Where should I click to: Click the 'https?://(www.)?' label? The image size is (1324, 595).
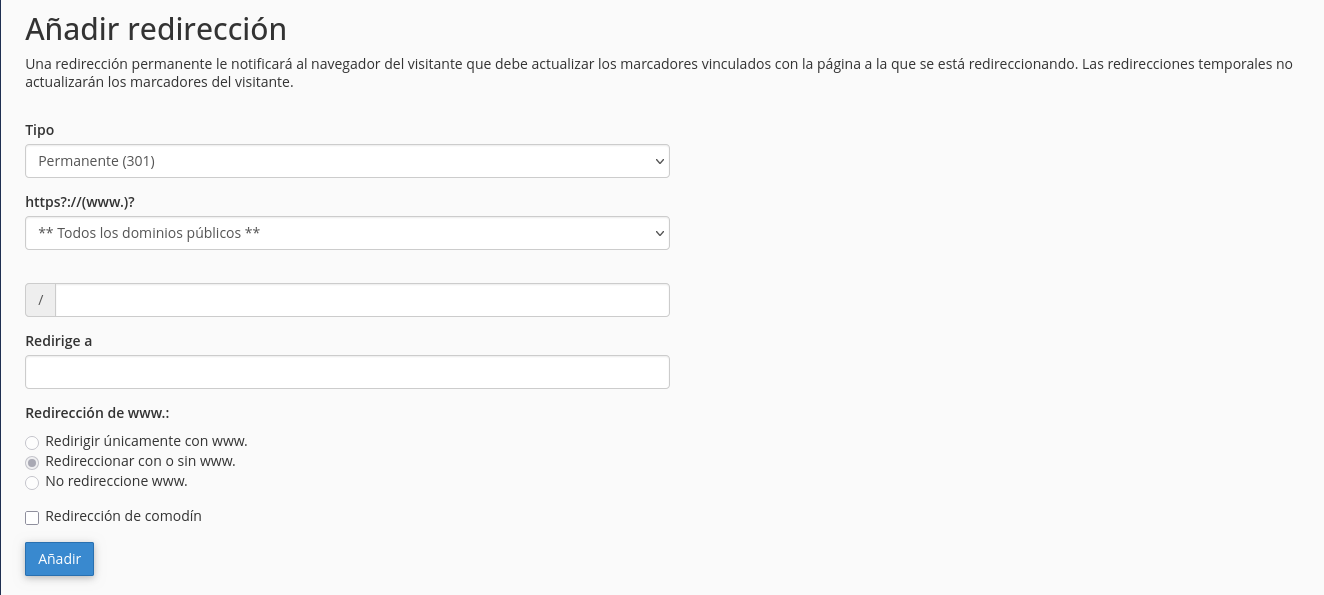[x=80, y=202]
